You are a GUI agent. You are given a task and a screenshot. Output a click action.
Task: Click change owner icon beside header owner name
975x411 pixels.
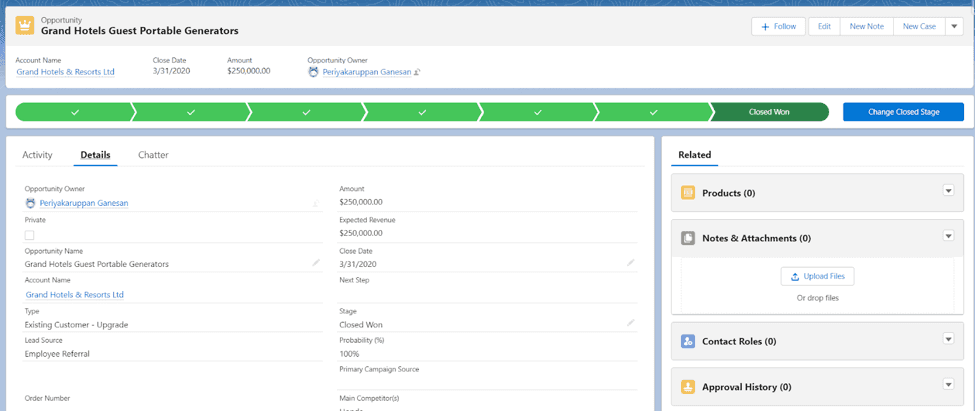(417, 72)
